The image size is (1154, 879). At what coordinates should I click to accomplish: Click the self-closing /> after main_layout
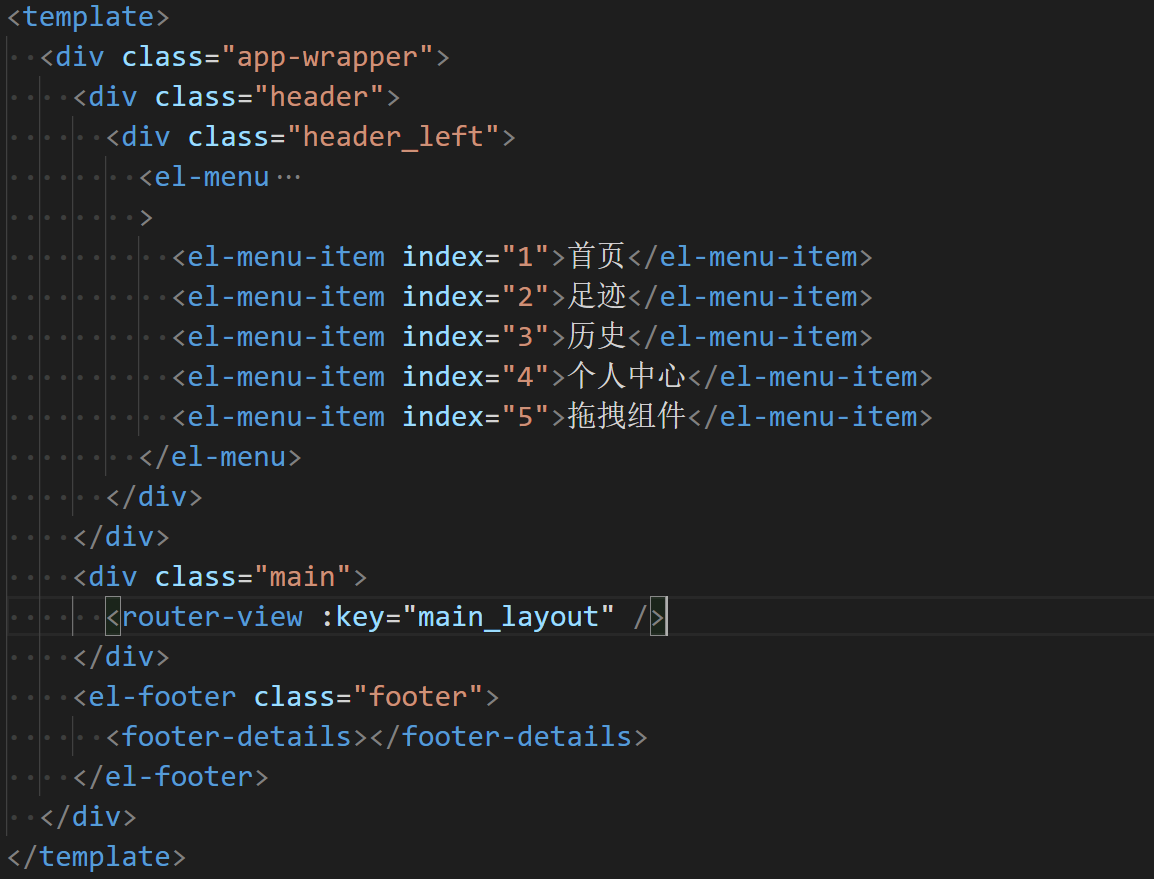649,617
